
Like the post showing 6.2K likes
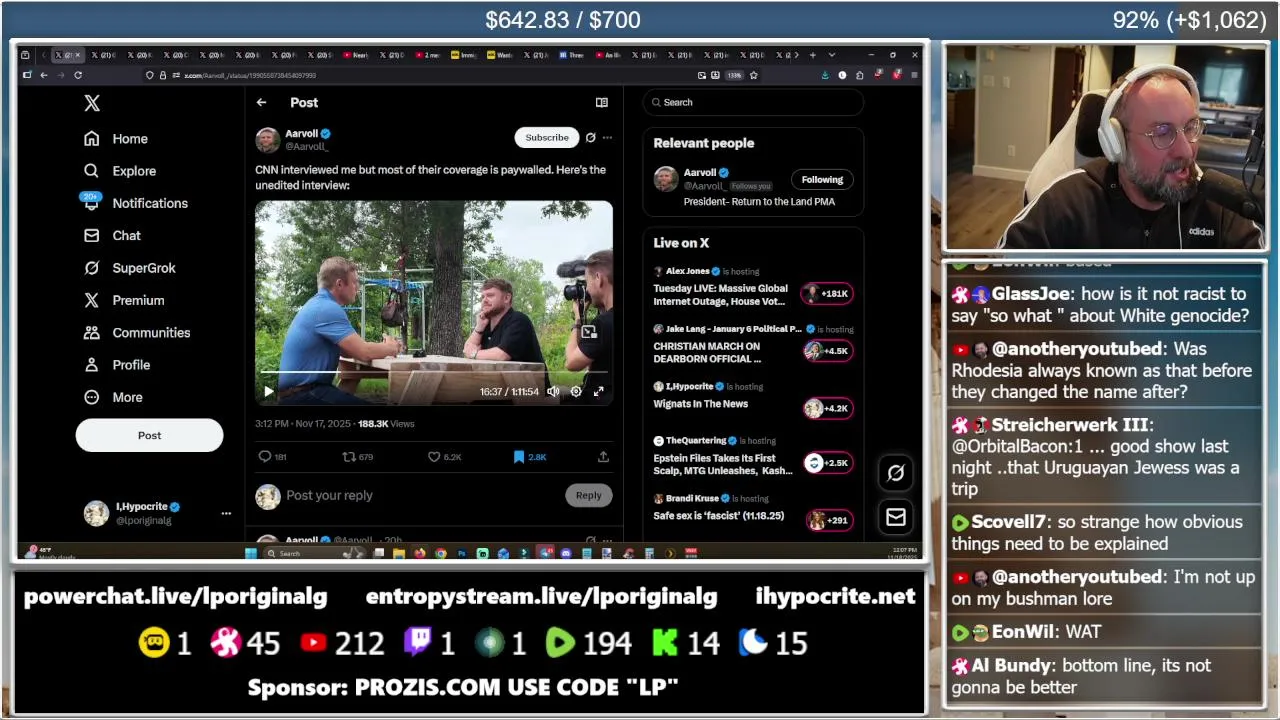(445, 457)
